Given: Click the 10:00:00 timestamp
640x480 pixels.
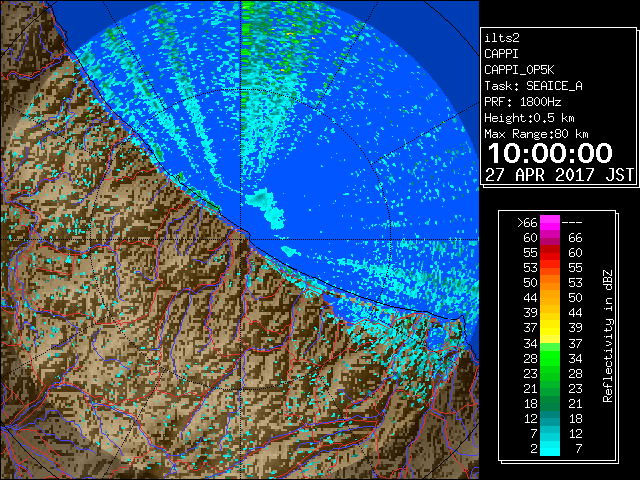Looking at the screenshot, I should click(550, 153).
